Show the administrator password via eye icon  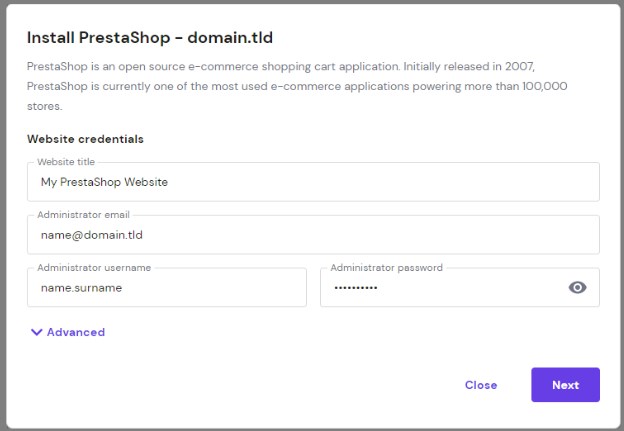577,287
